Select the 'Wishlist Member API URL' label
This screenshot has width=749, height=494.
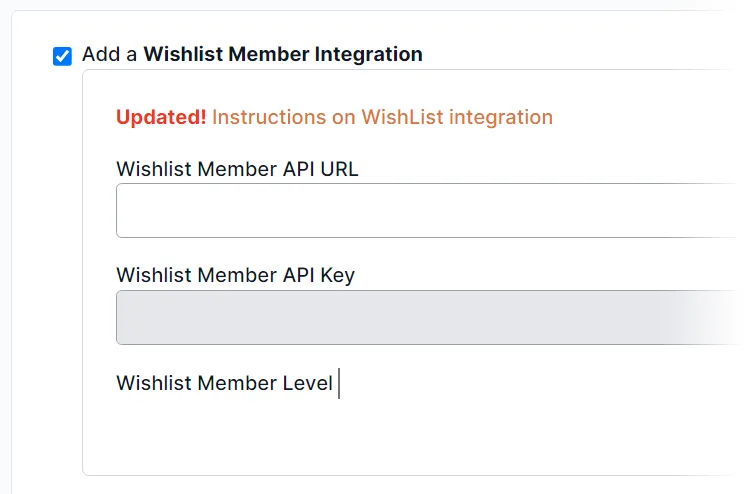point(237,168)
